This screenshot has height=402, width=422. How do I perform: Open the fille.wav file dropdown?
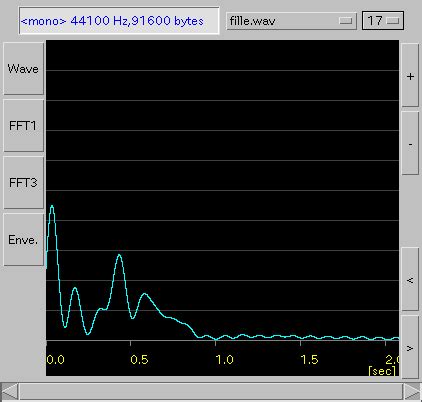click(291, 21)
